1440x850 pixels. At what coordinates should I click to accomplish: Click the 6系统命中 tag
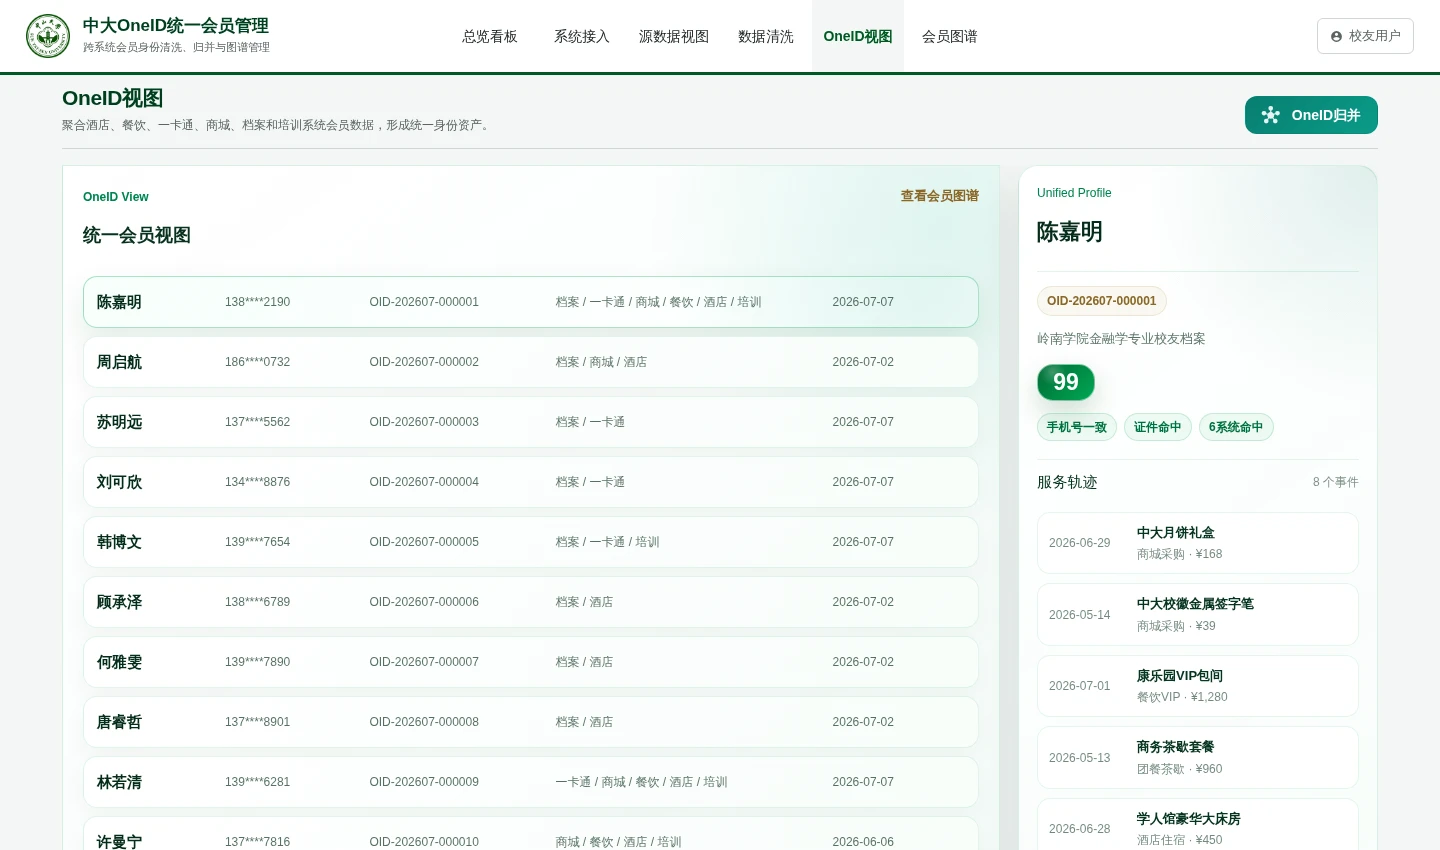1236,427
